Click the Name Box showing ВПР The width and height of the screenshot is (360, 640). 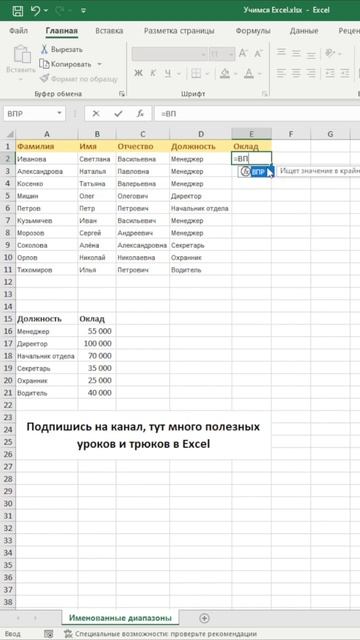pyautogui.click(x=29, y=114)
